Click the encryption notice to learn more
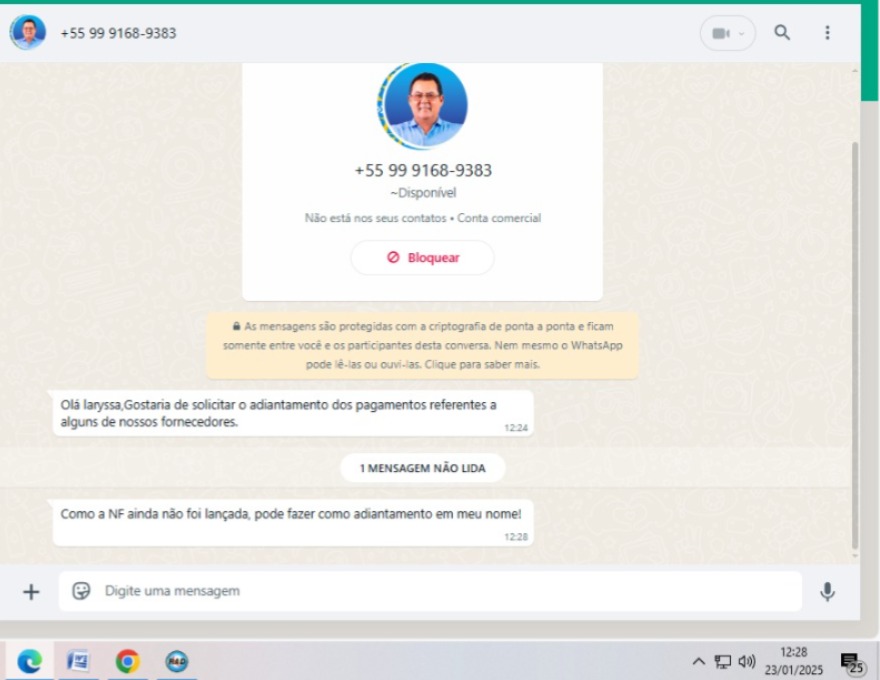 [422, 345]
